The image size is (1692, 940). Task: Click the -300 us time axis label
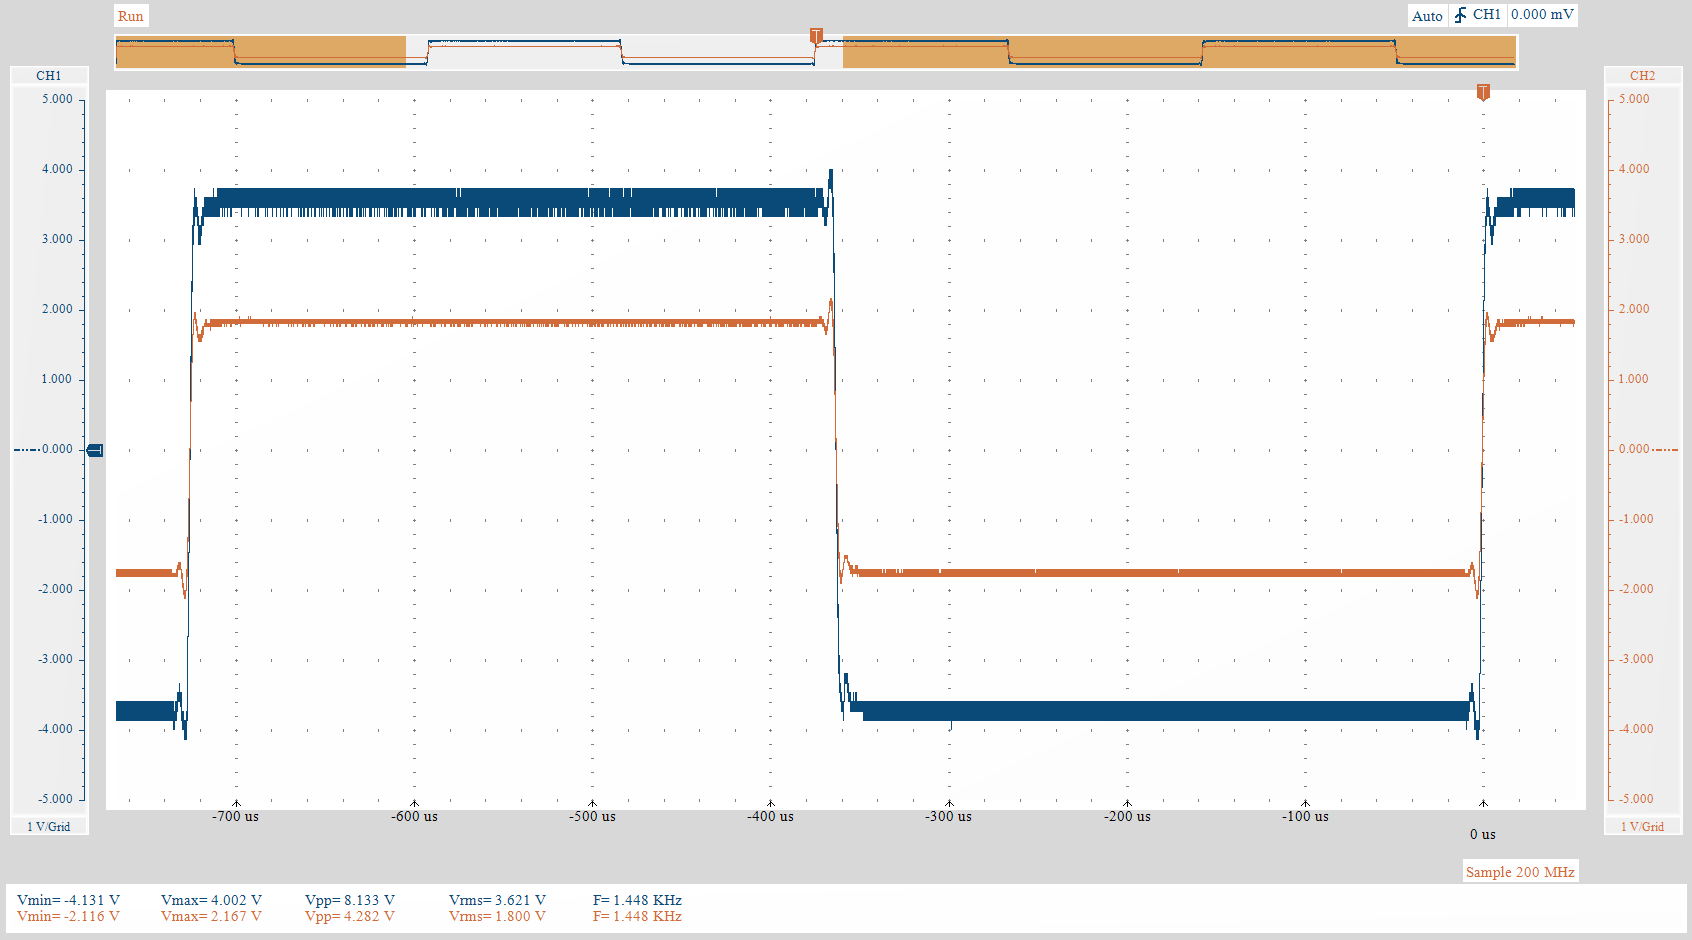click(948, 816)
